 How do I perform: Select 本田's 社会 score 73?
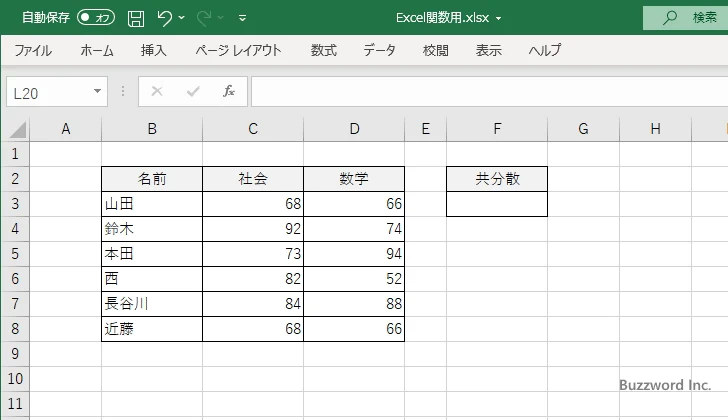tap(253, 254)
